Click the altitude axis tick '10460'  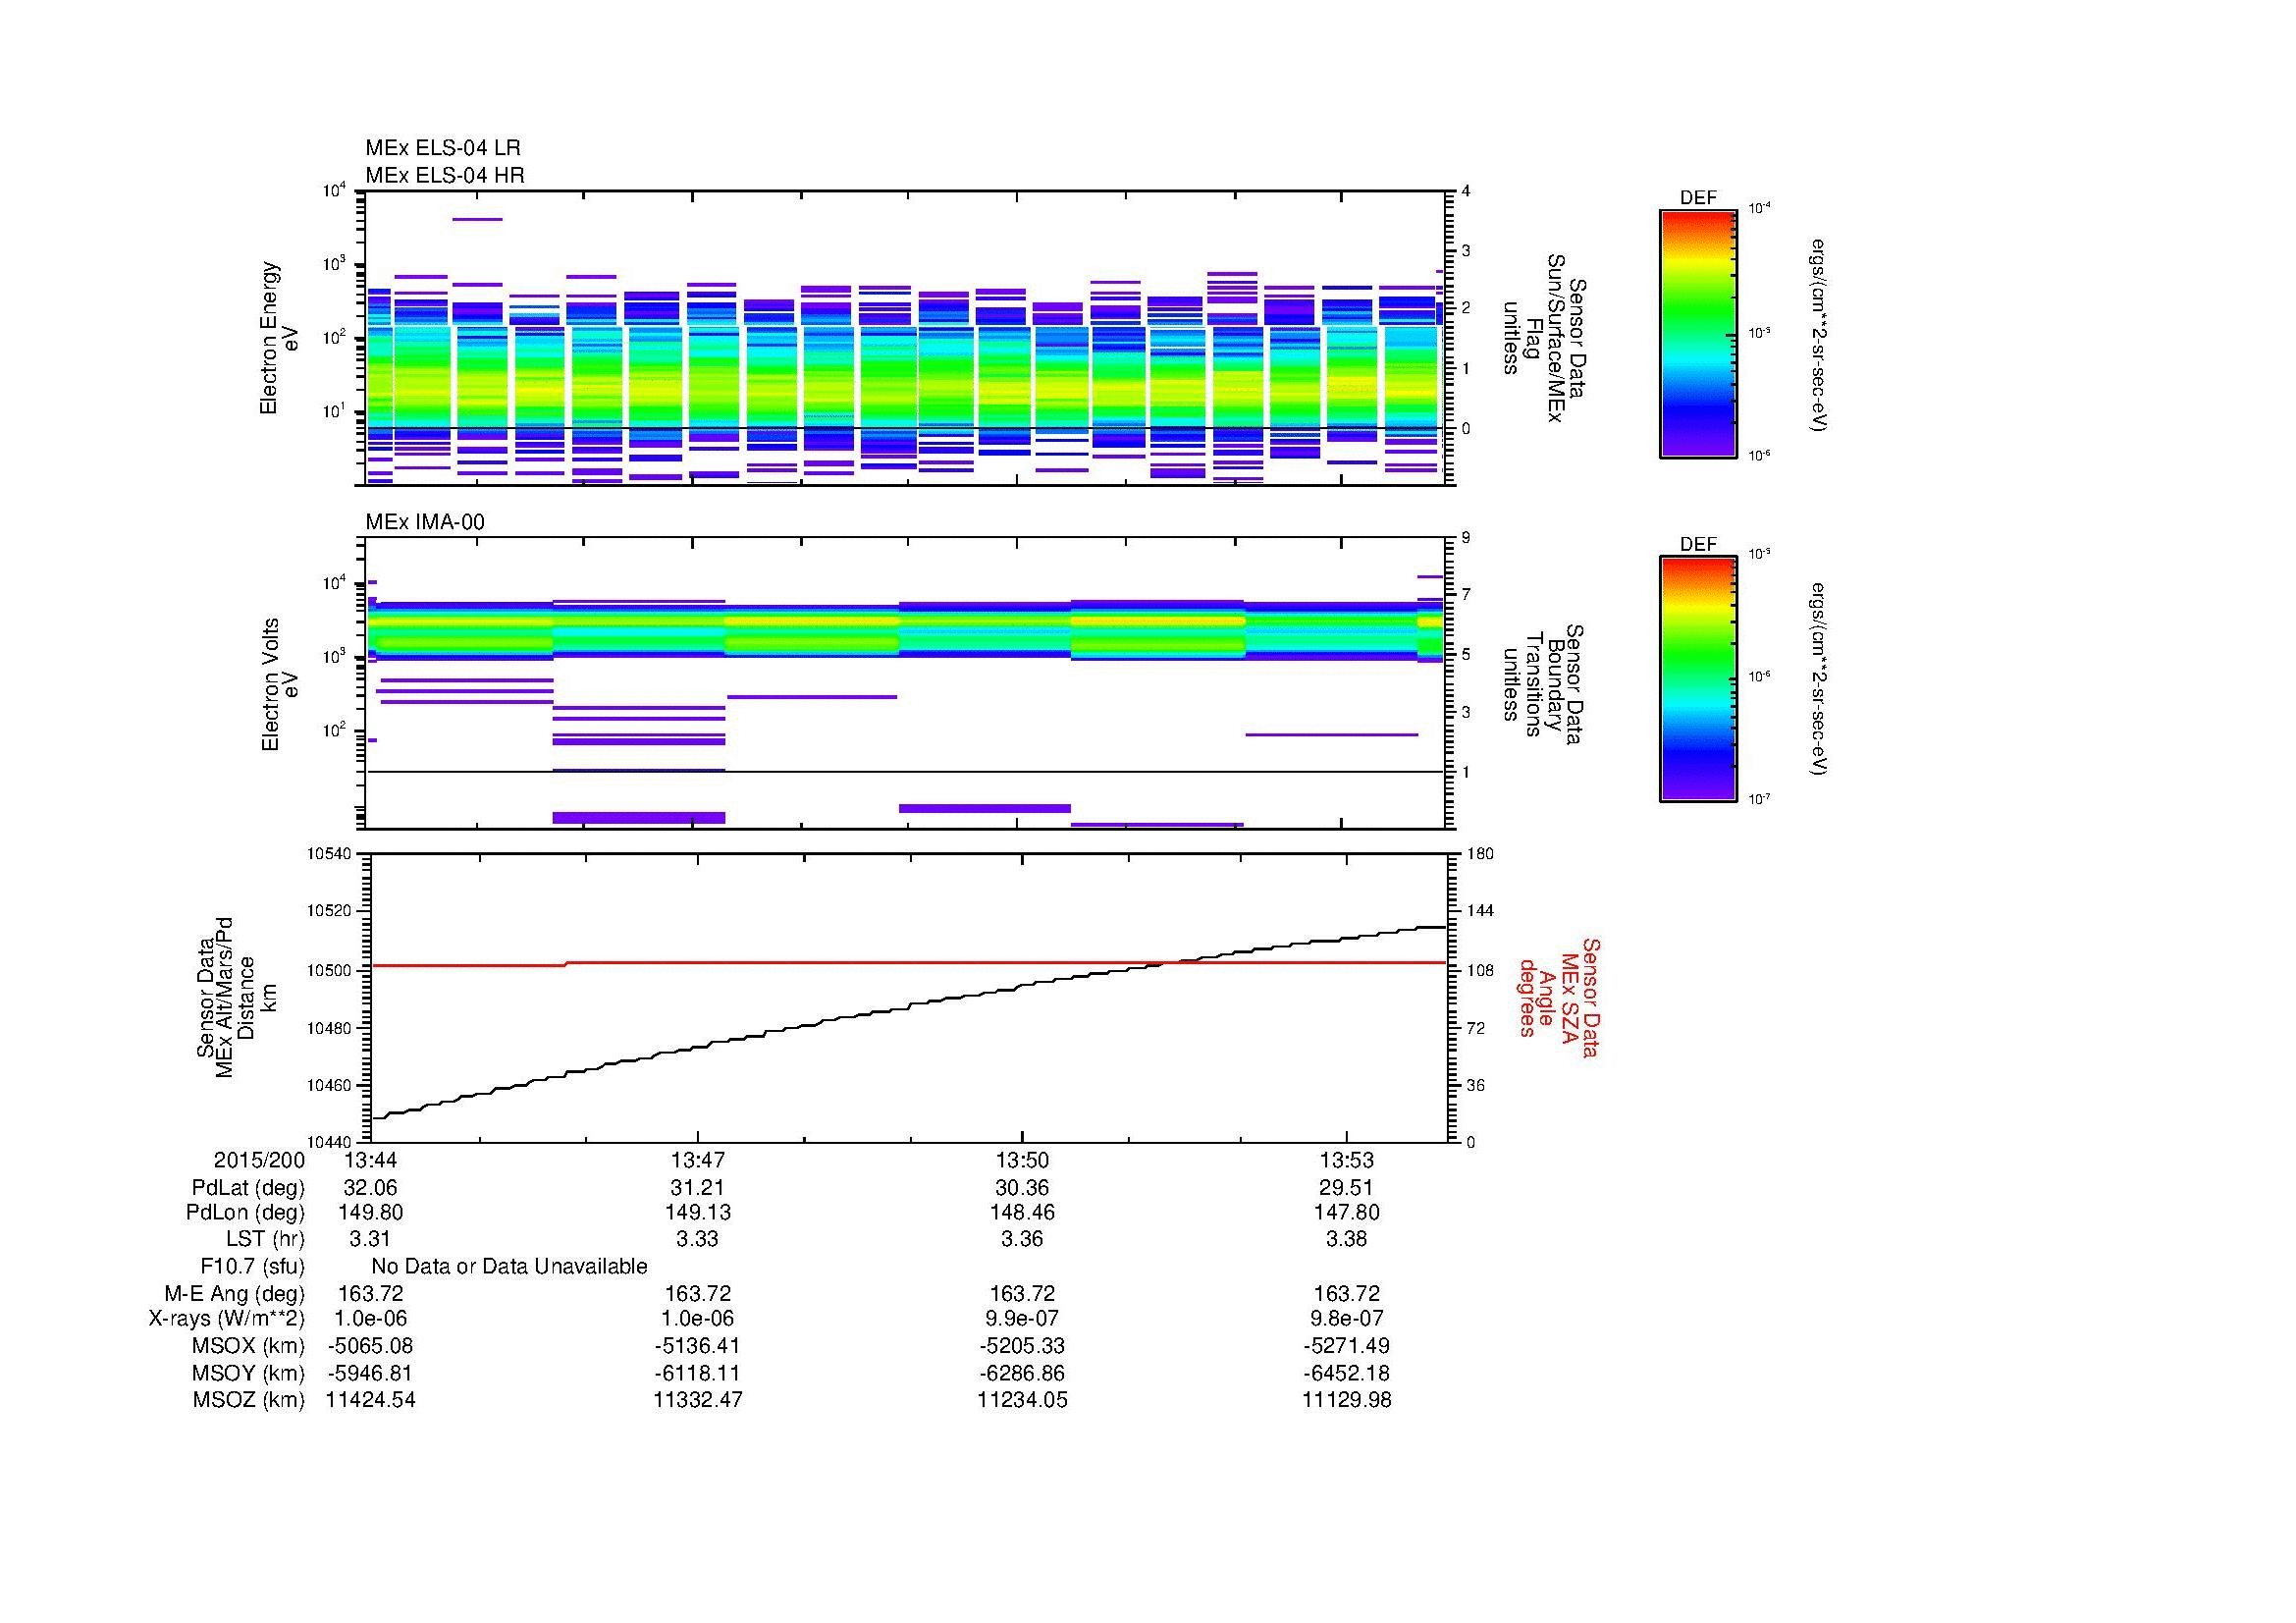tap(329, 1085)
